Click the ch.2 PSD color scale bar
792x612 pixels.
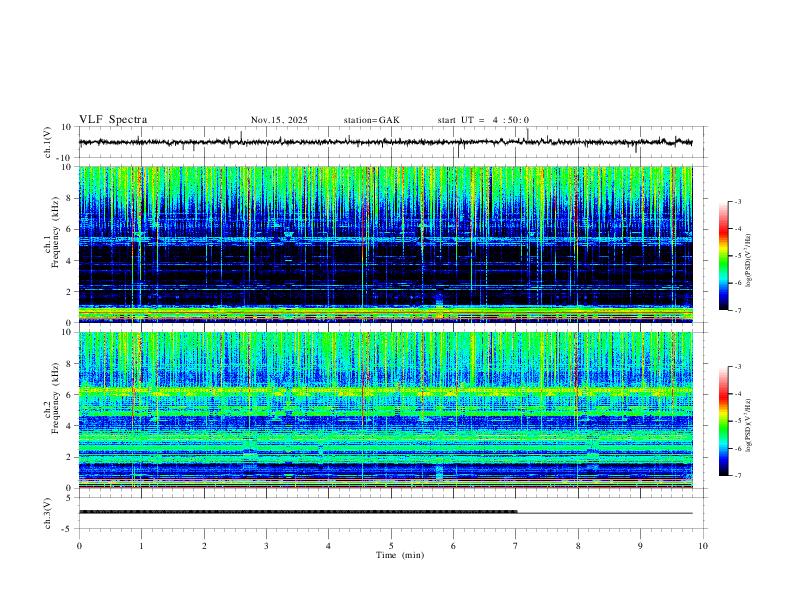tap(723, 421)
